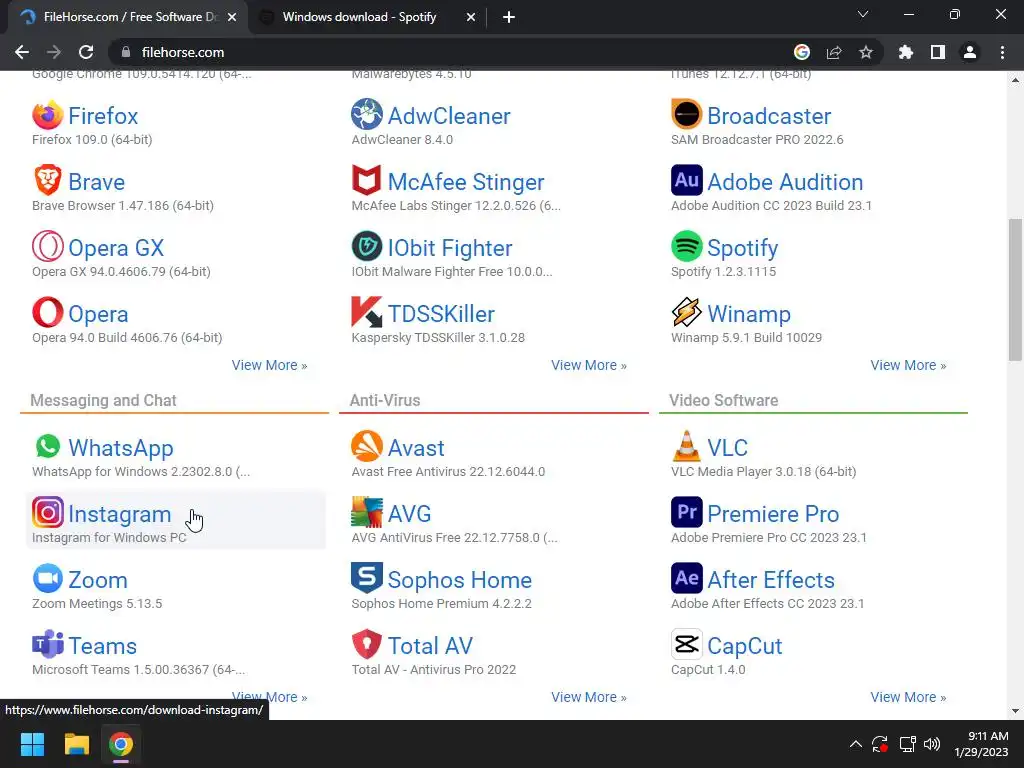
Task: Click the Sophos Home S icon
Action: [367, 578]
